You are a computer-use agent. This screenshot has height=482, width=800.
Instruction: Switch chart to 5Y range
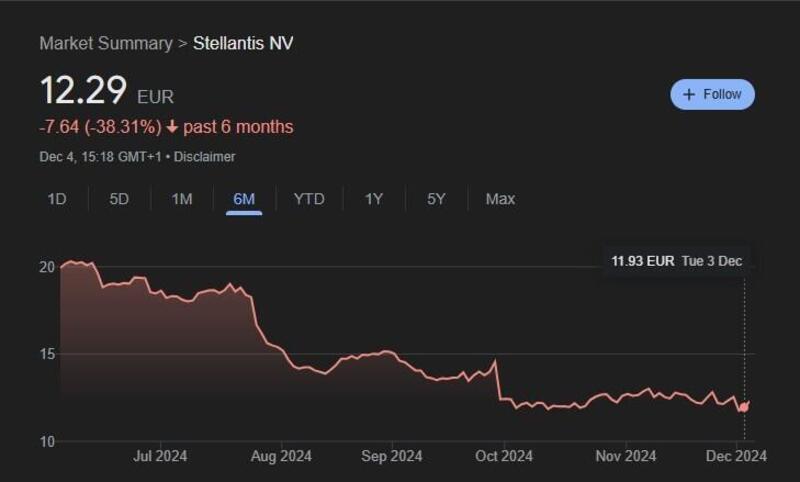(x=436, y=199)
